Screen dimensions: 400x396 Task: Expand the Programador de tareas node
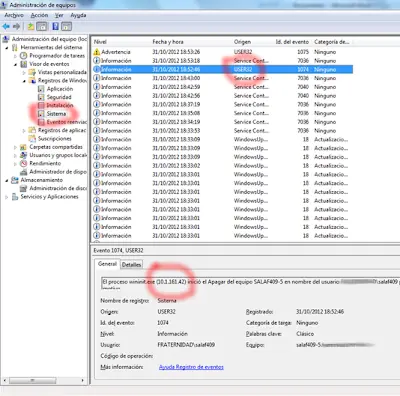point(15,56)
